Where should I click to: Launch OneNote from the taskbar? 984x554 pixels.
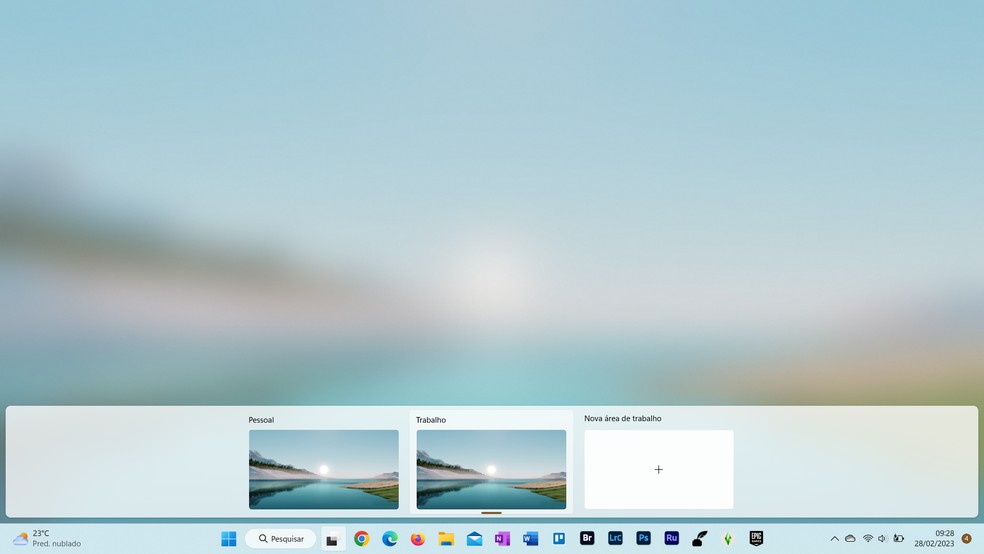502,538
